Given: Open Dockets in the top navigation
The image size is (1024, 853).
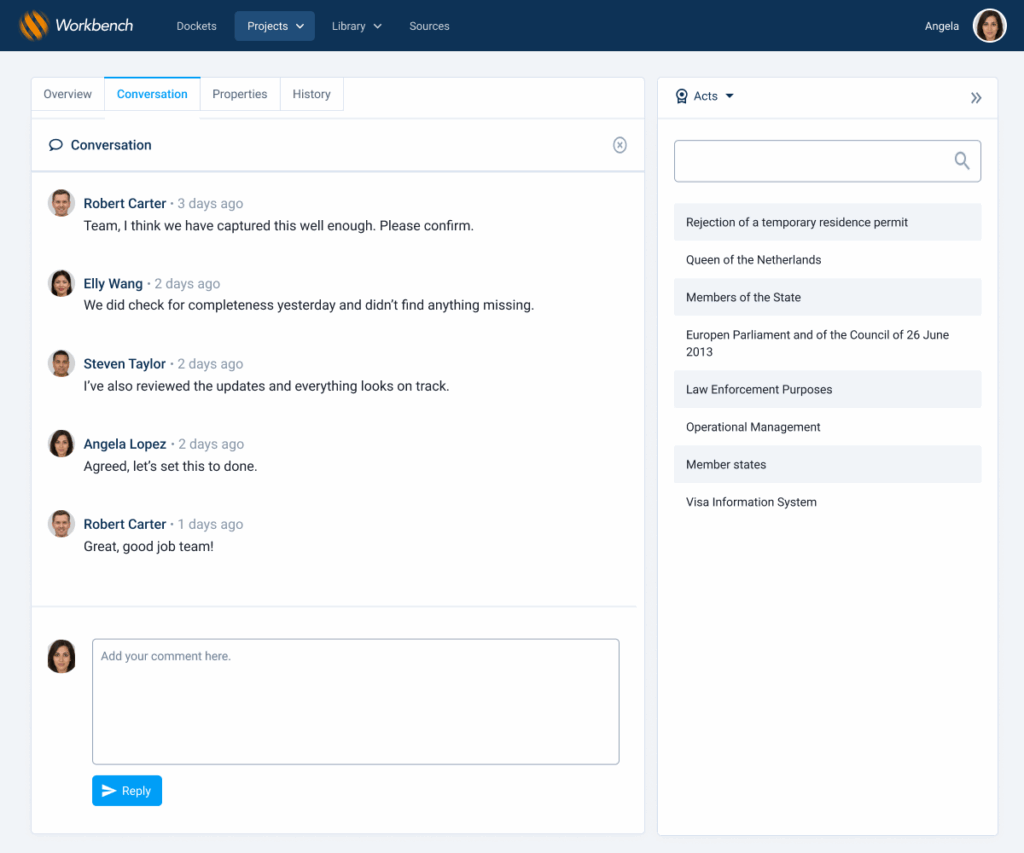Looking at the screenshot, I should (x=197, y=26).
